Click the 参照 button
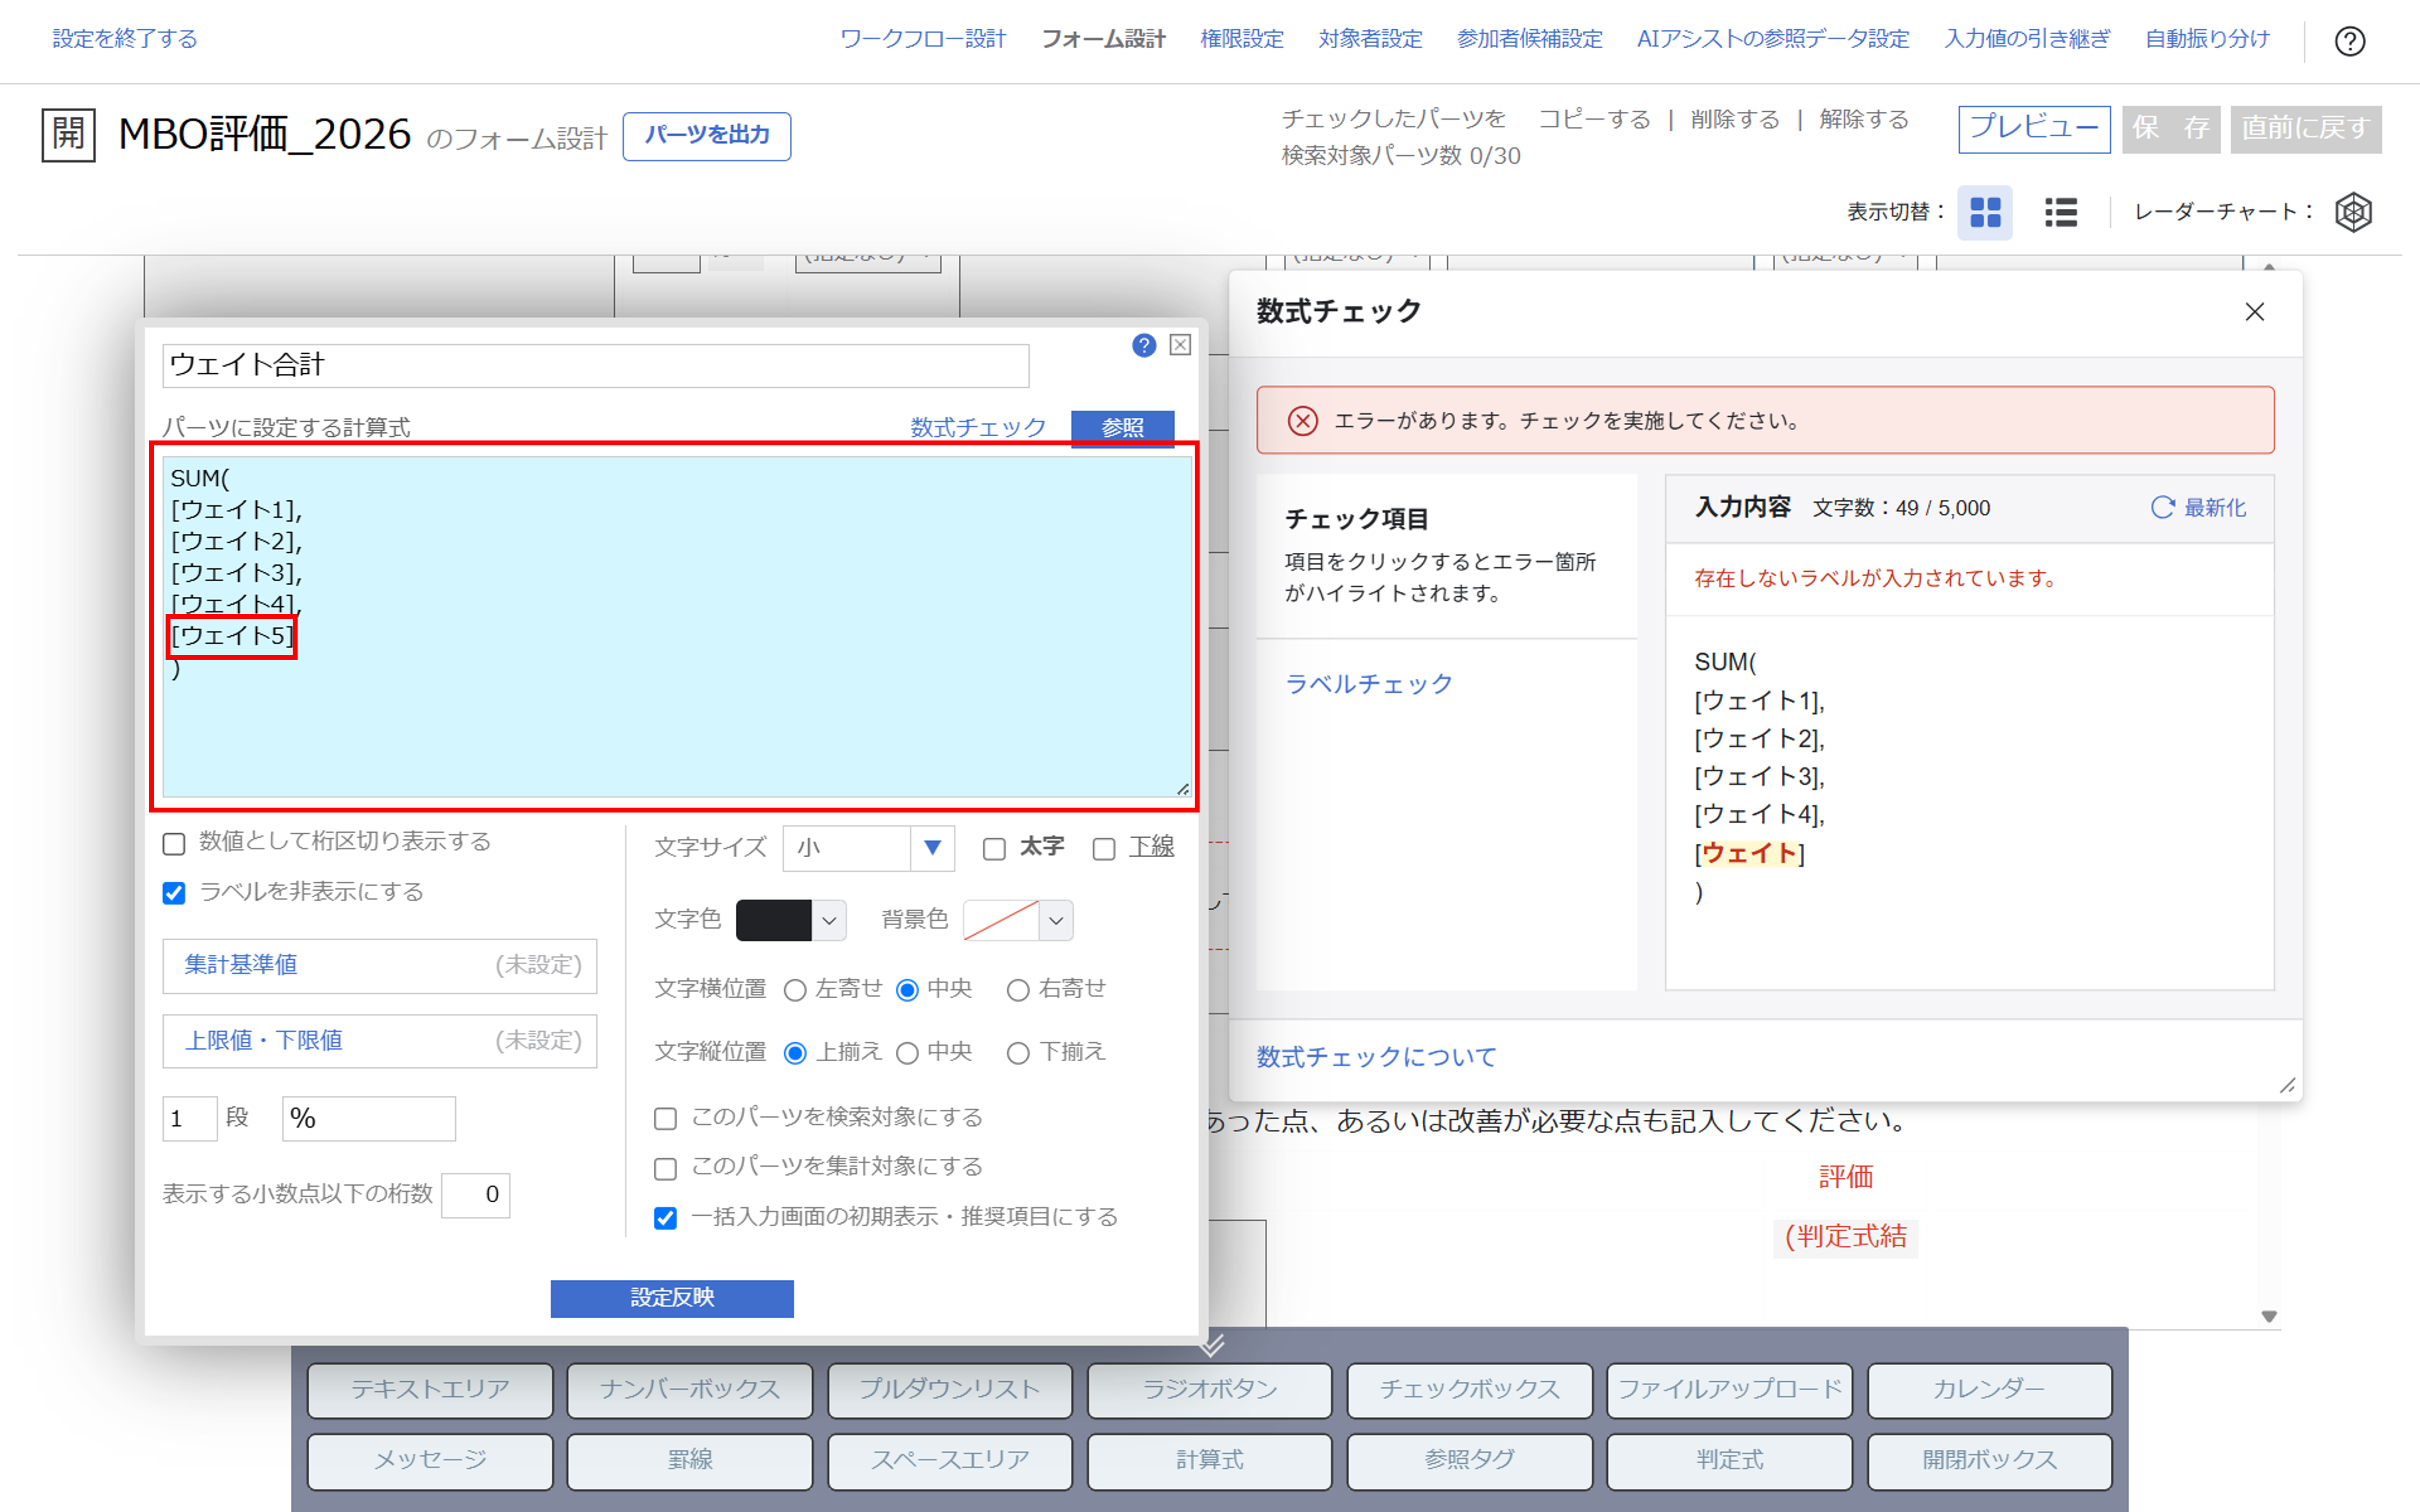Image resolution: width=2420 pixels, height=1512 pixels. (x=1122, y=428)
